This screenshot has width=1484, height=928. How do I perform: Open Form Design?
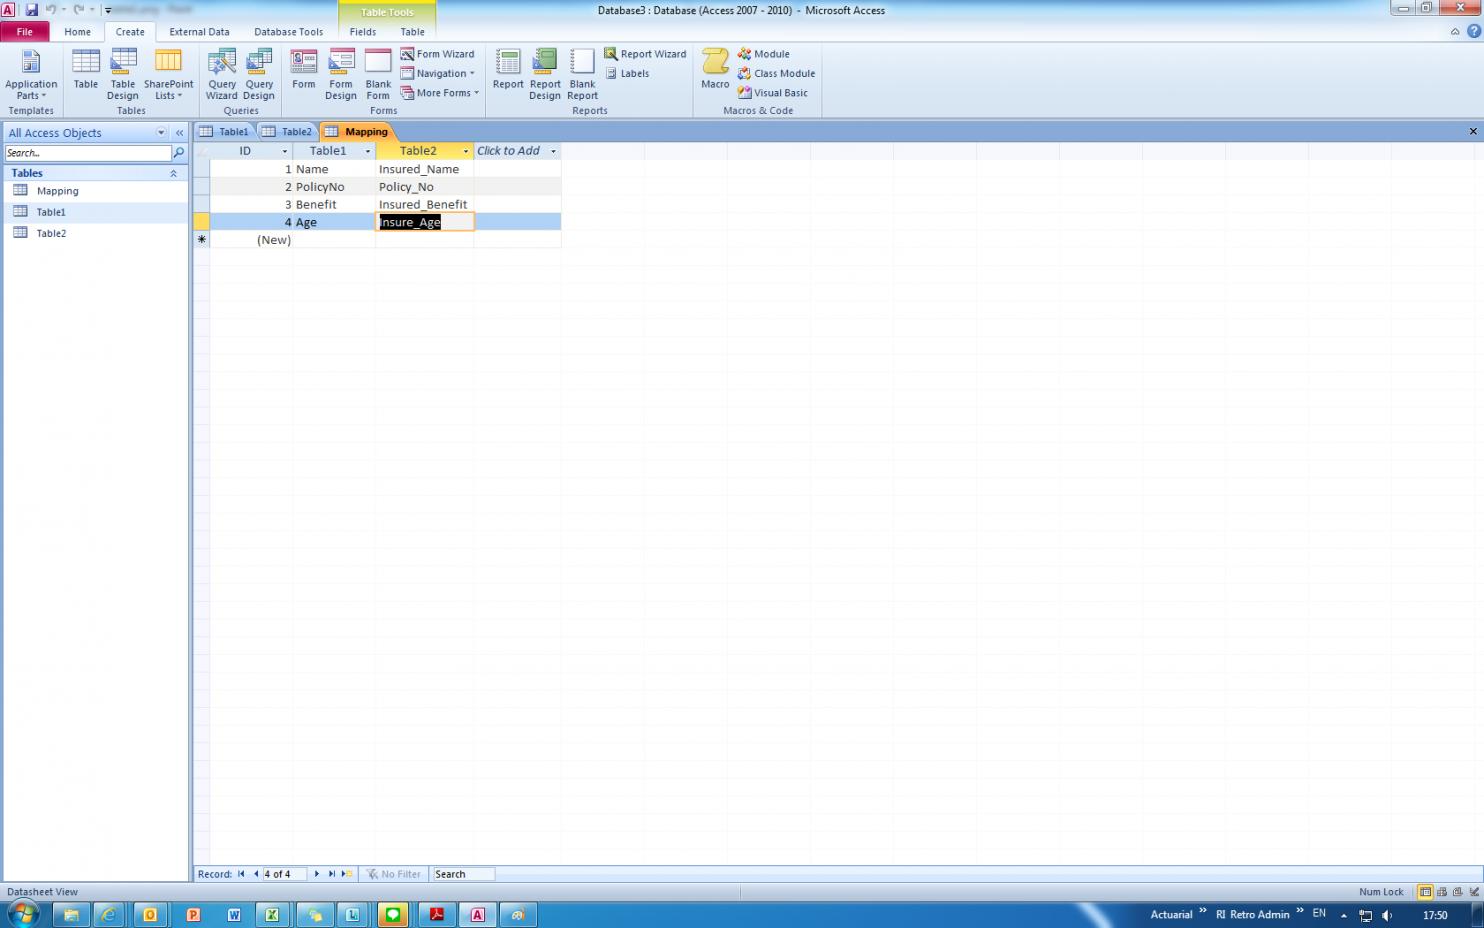click(341, 74)
